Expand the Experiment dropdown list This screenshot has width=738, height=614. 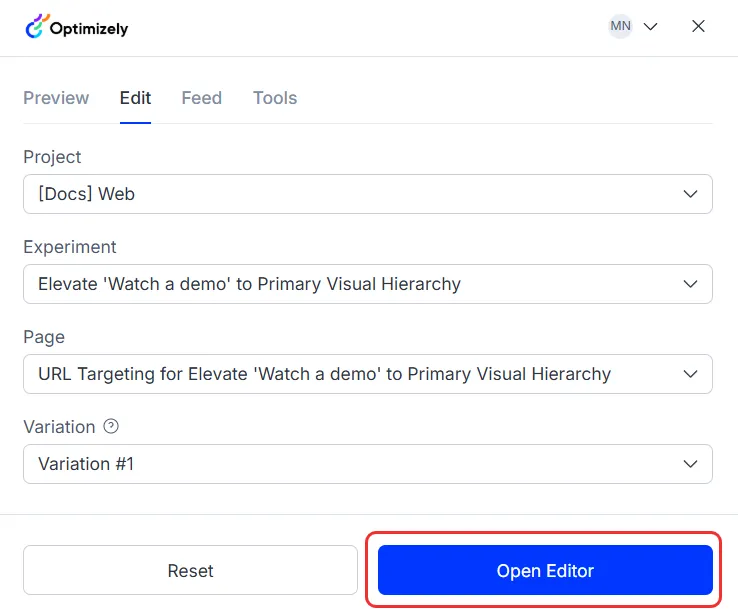point(368,284)
